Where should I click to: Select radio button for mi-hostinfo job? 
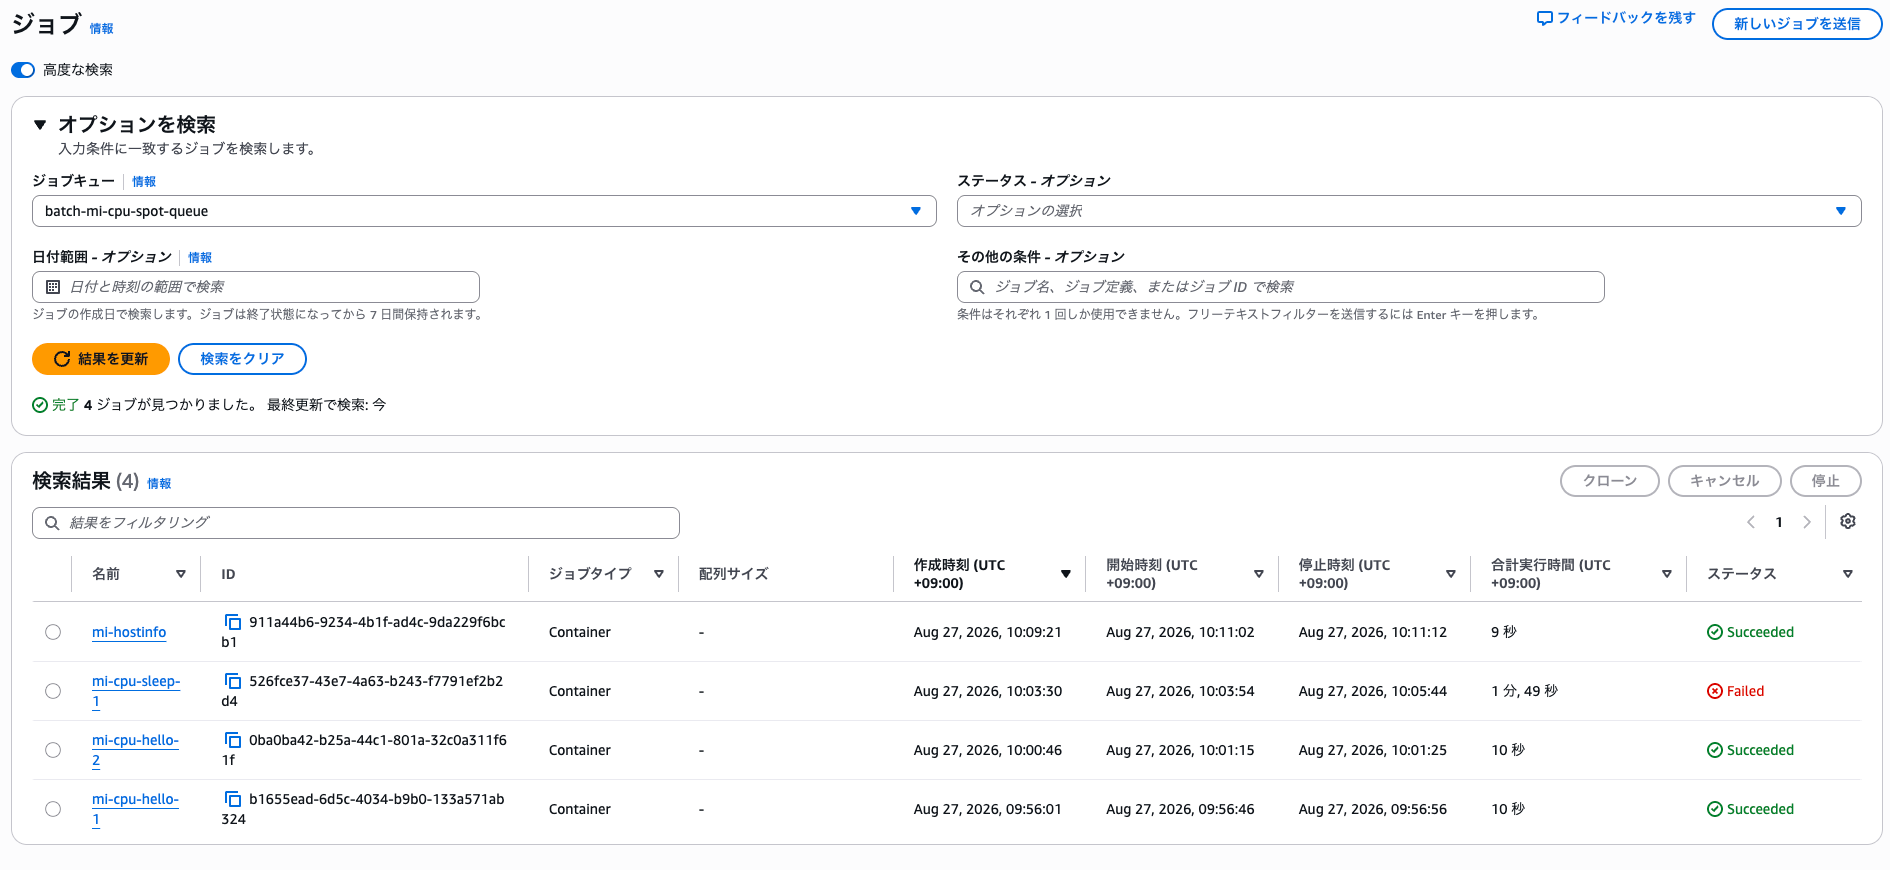53,632
